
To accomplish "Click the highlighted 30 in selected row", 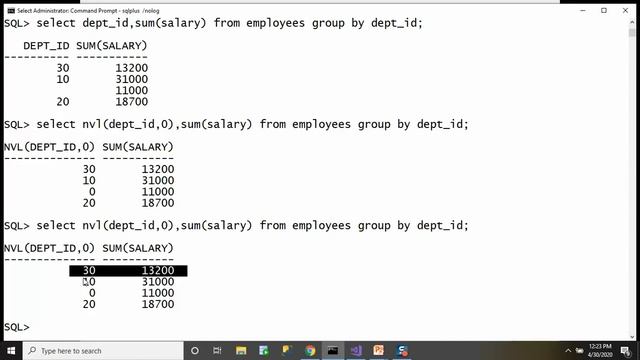I will (x=89, y=271).
